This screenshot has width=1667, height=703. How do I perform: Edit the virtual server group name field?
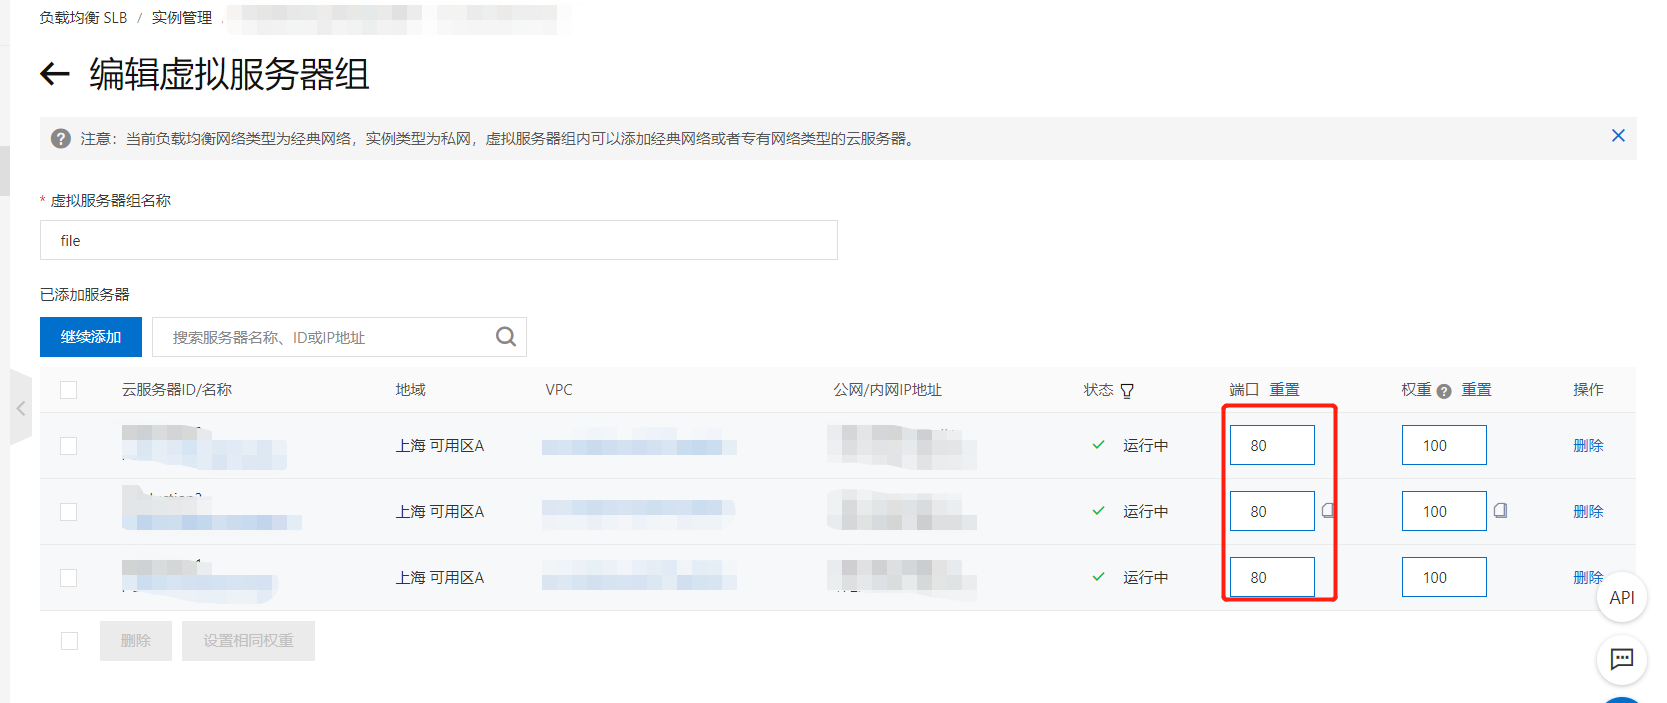(x=439, y=240)
